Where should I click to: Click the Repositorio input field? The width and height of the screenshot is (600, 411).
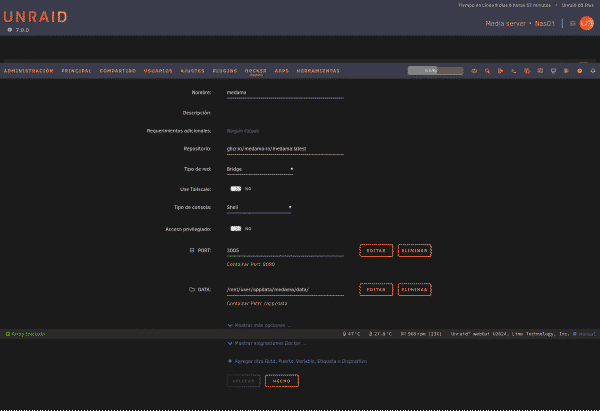[285, 149]
